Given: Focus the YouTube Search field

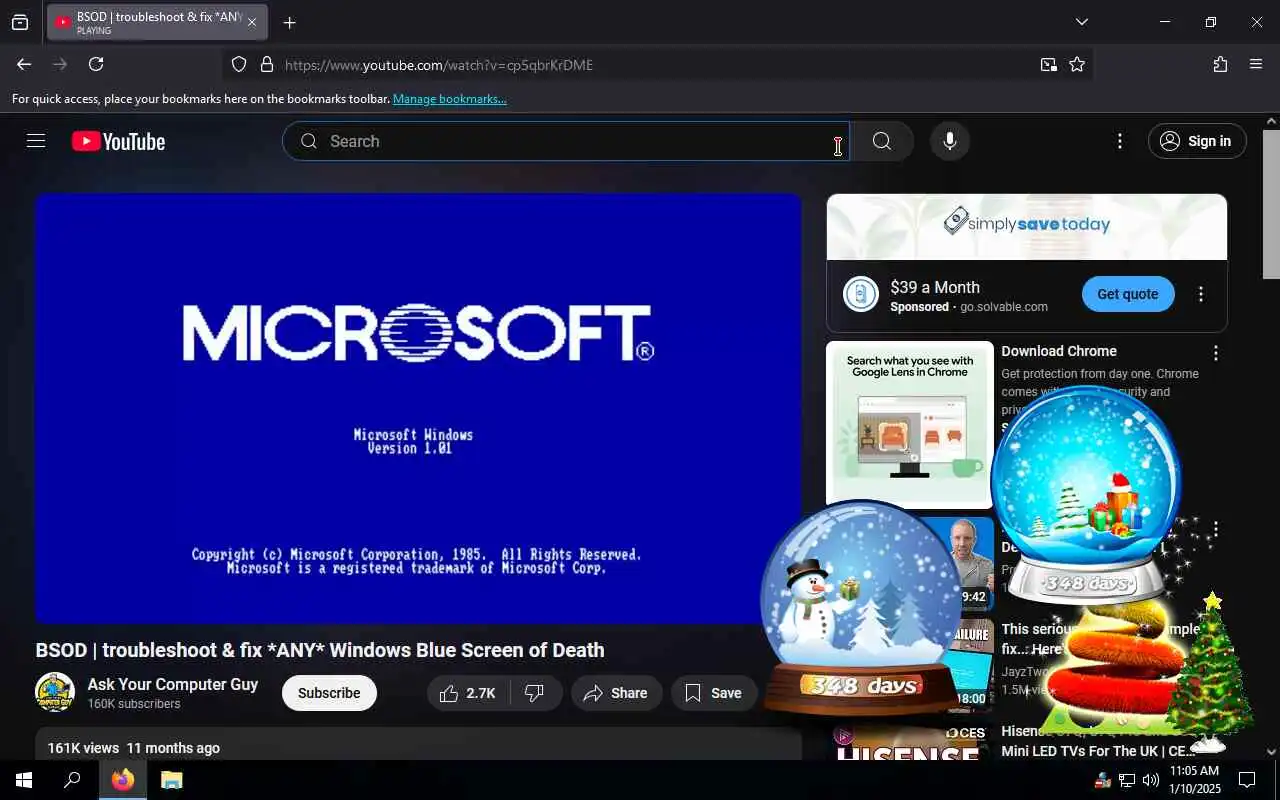Looking at the screenshot, I should 566,141.
